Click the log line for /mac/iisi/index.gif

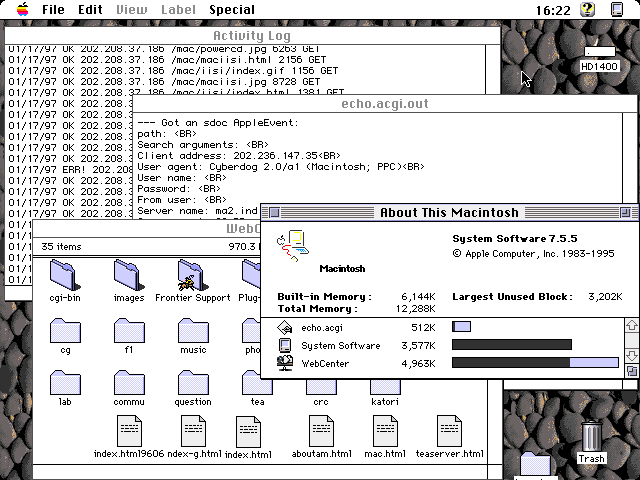coord(173,71)
